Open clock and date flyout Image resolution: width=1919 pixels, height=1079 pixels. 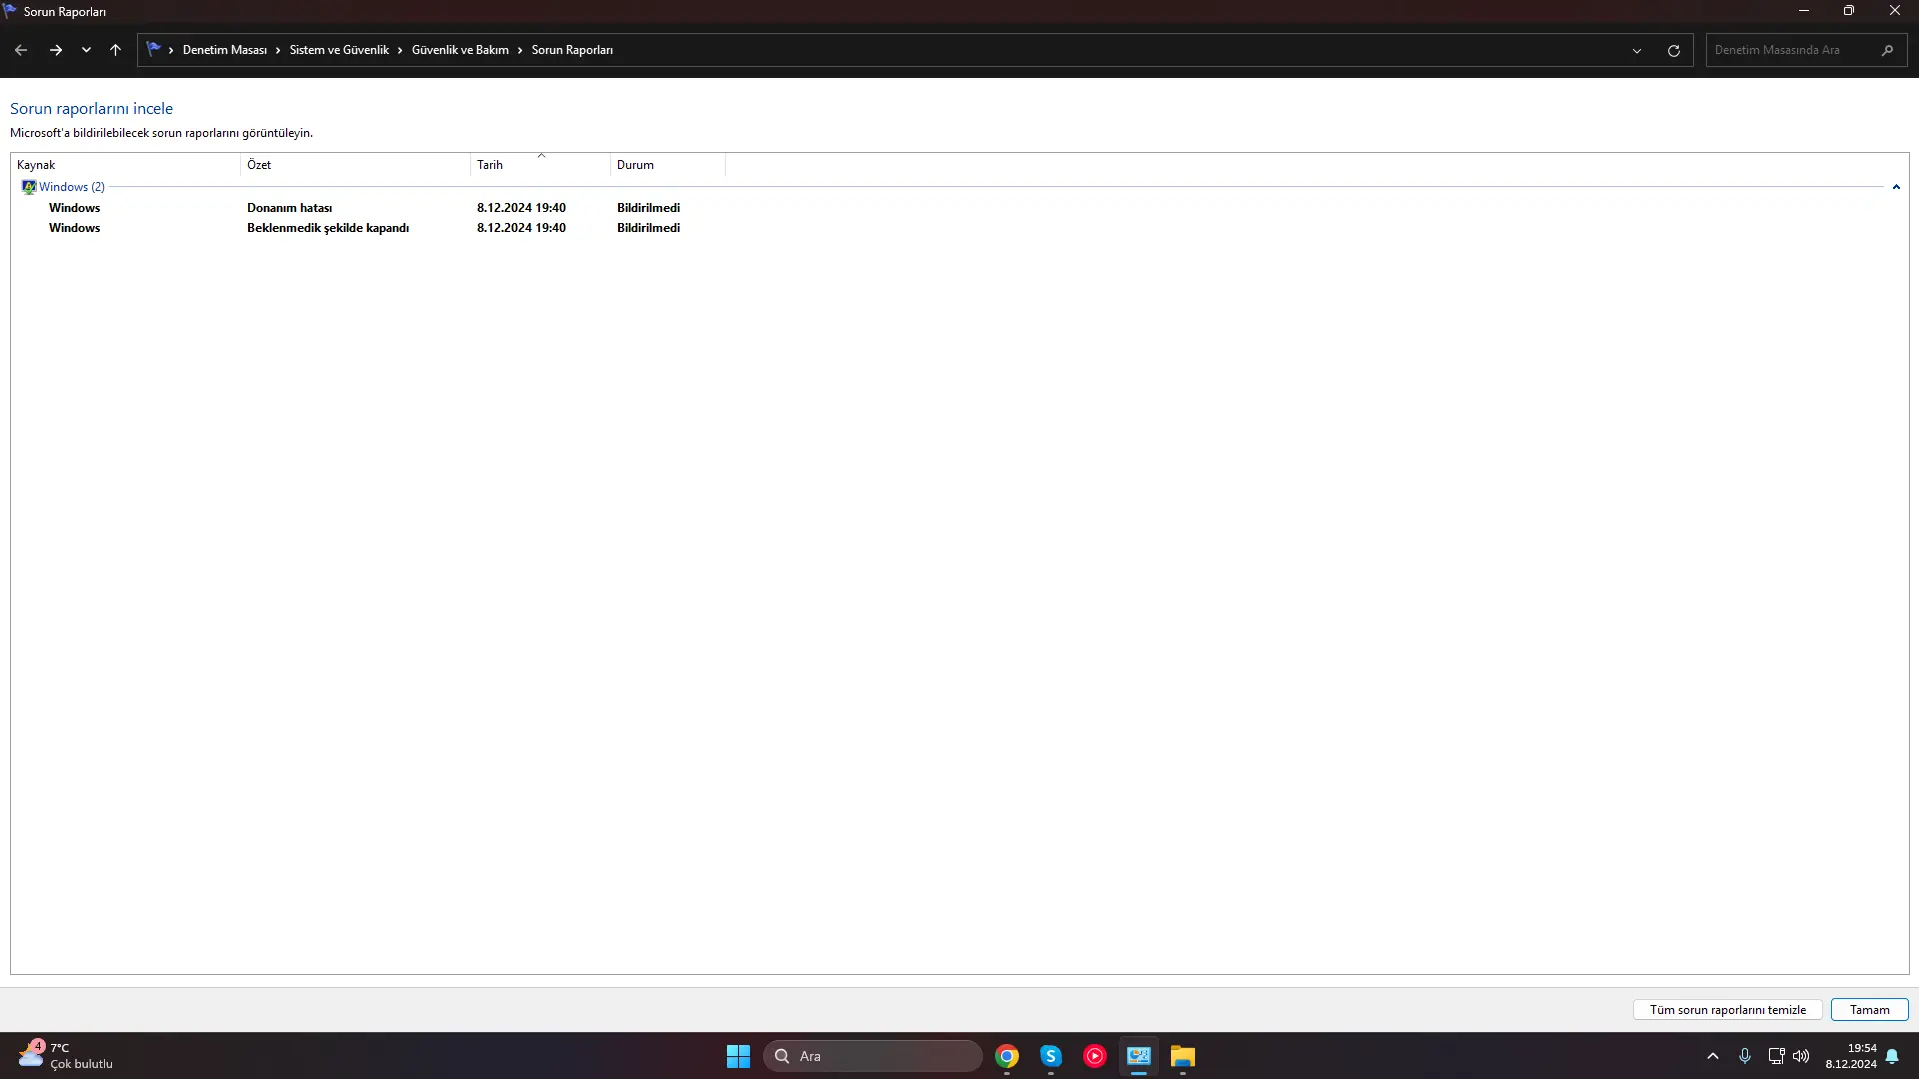coord(1851,1056)
